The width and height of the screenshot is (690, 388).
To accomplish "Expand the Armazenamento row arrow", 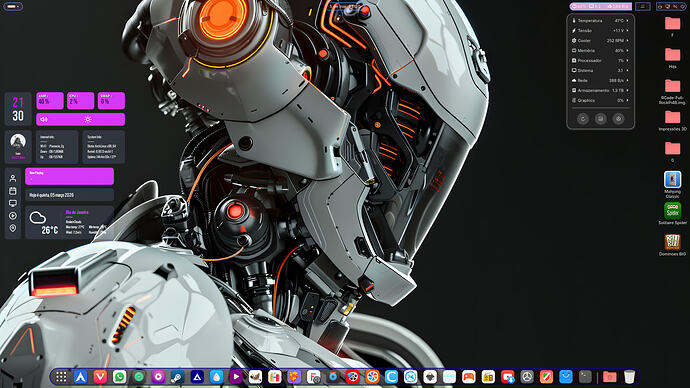I will point(628,90).
